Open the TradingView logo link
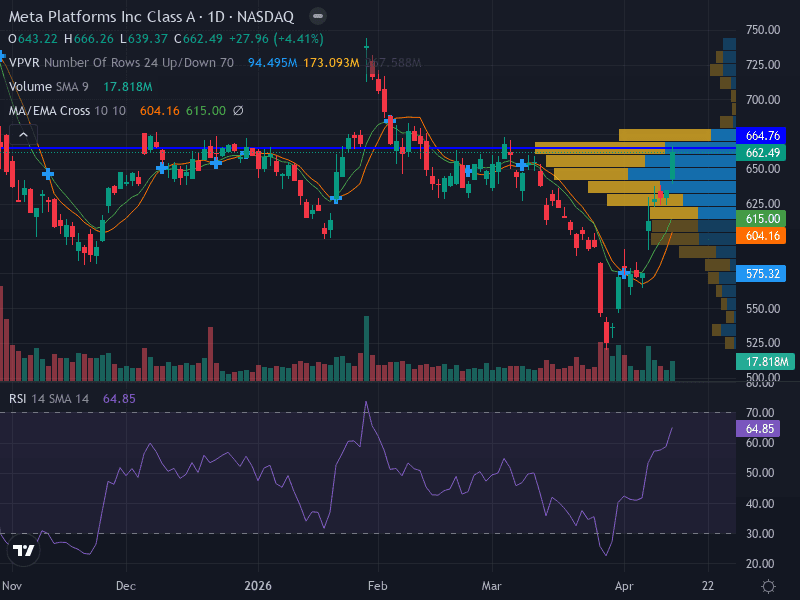The width and height of the screenshot is (800, 600). click(x=23, y=550)
